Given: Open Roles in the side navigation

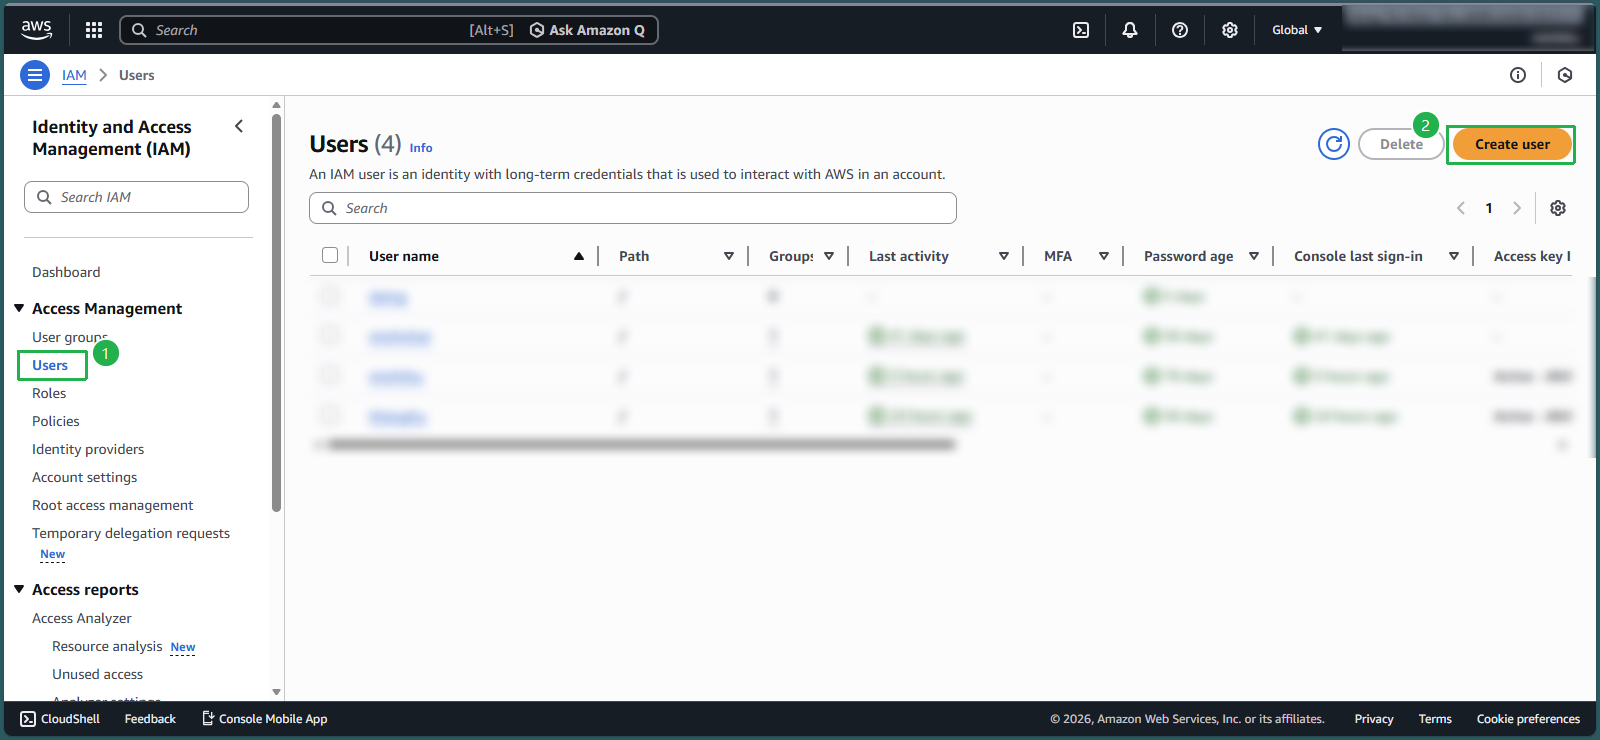Looking at the screenshot, I should [x=49, y=393].
